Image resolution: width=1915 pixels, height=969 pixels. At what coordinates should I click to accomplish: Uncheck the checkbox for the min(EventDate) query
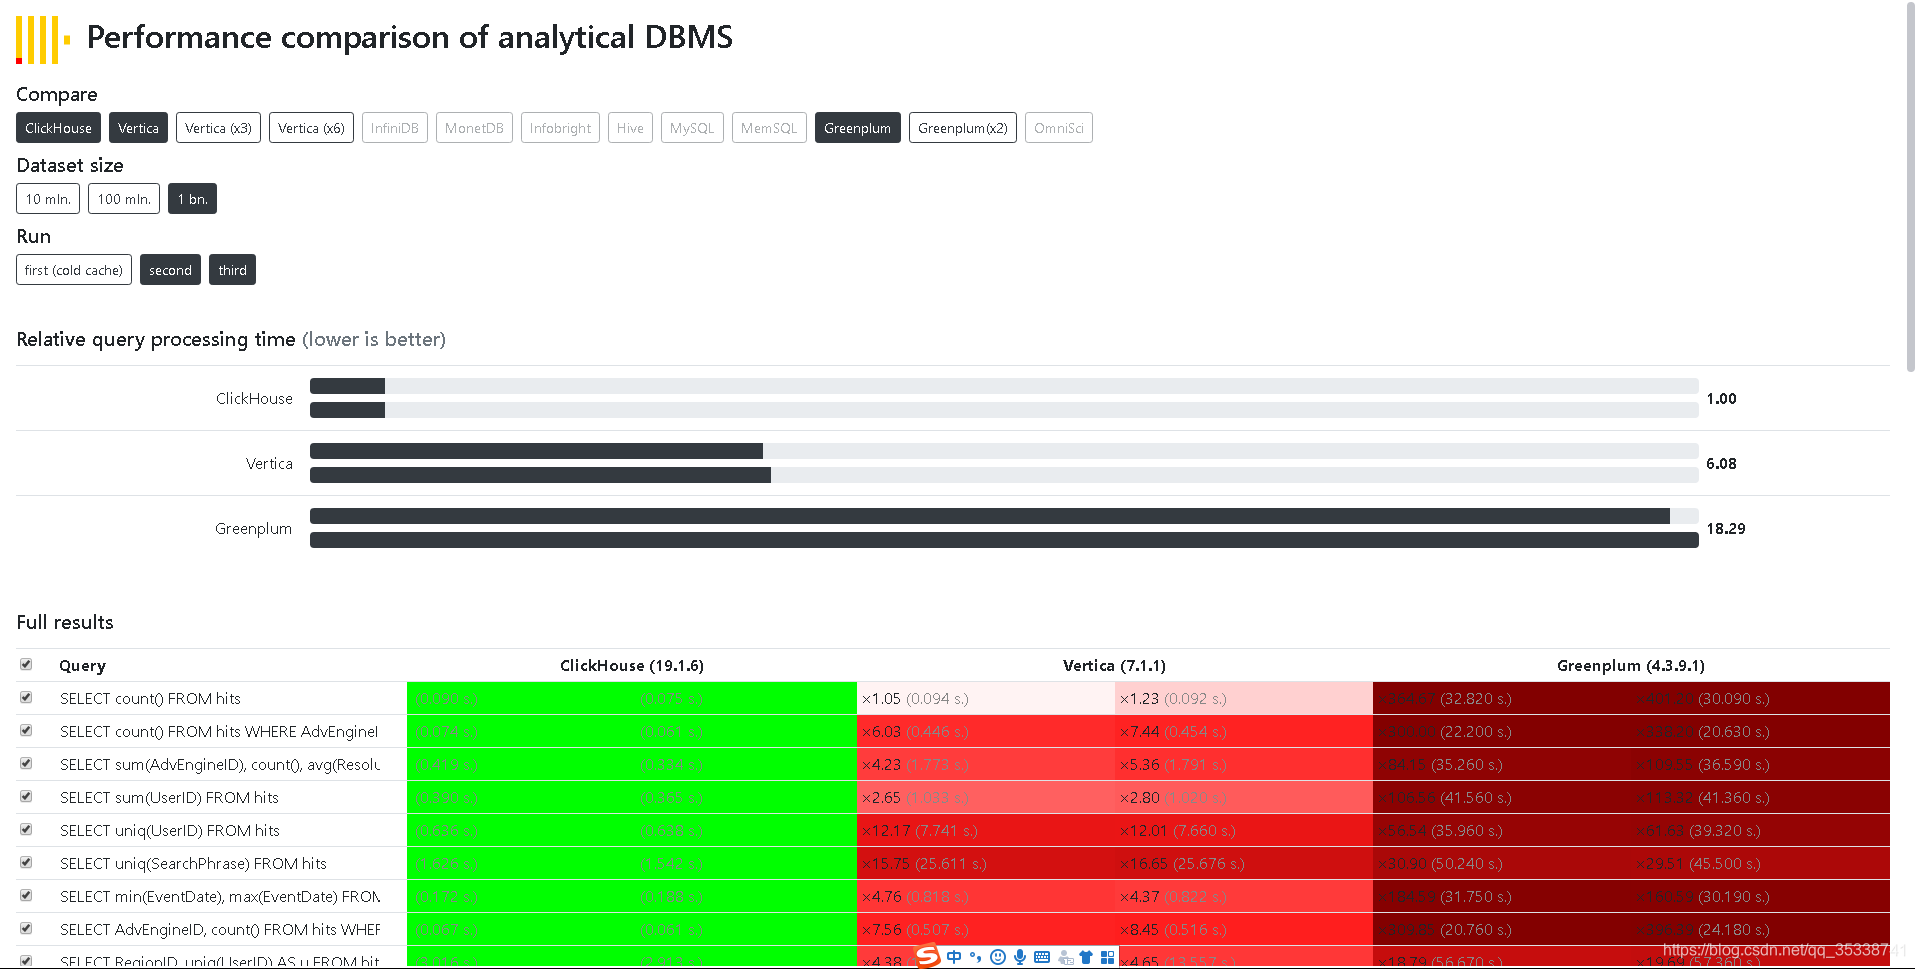click(x=26, y=895)
